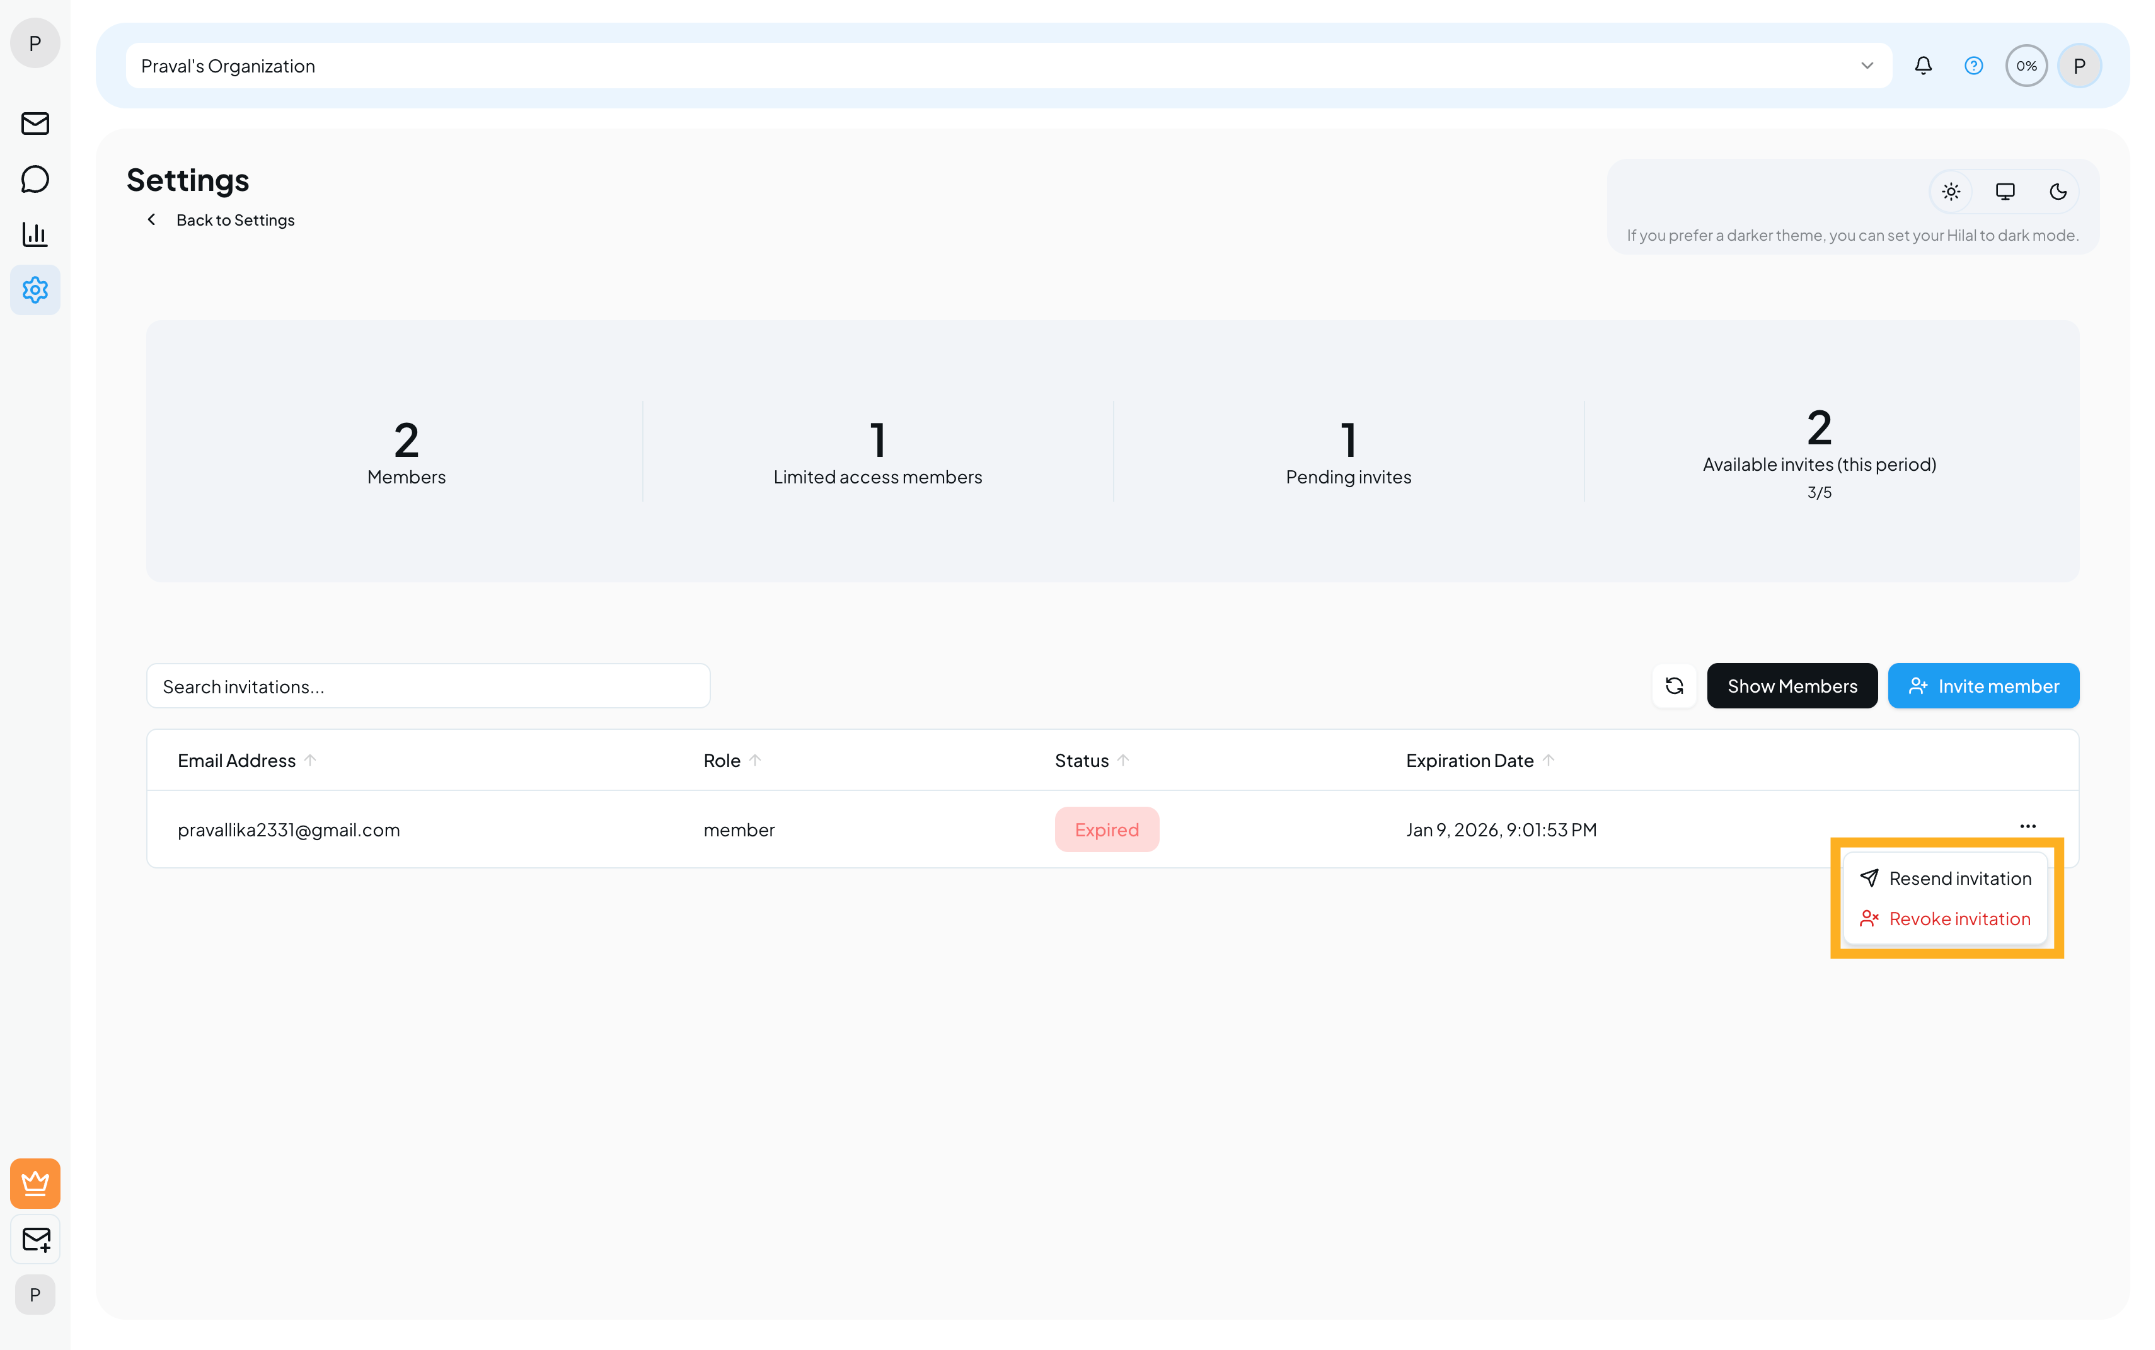Click the Search invitations field
This screenshot has height=1350, width=2155.
[427, 686]
